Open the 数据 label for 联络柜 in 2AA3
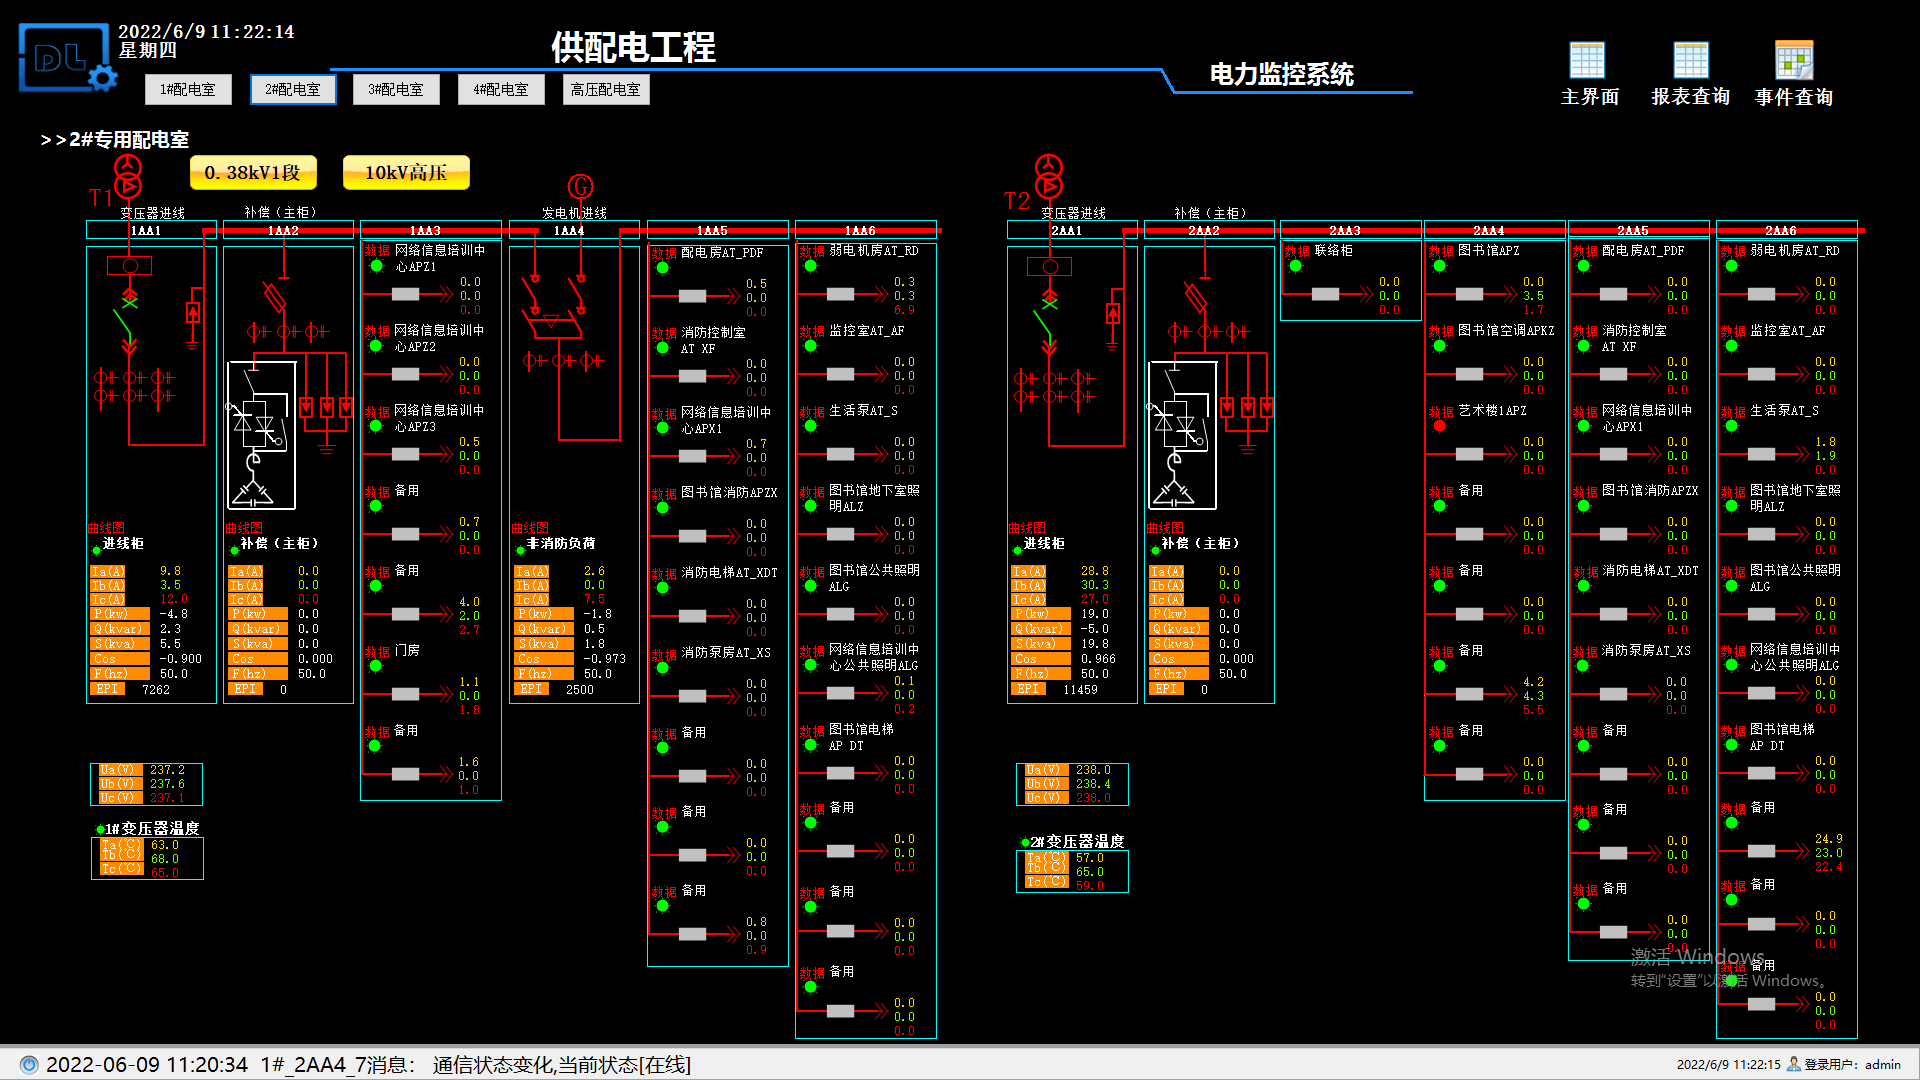 pyautogui.click(x=1297, y=251)
